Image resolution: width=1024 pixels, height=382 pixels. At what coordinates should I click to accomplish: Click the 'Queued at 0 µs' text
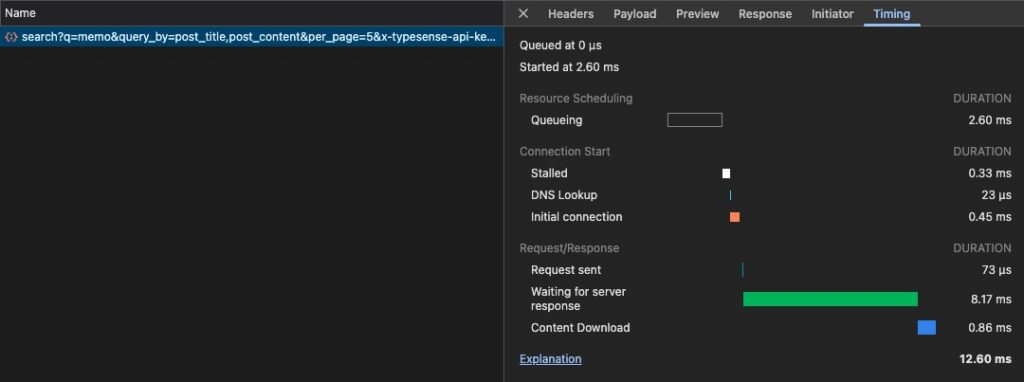pyautogui.click(x=560, y=46)
